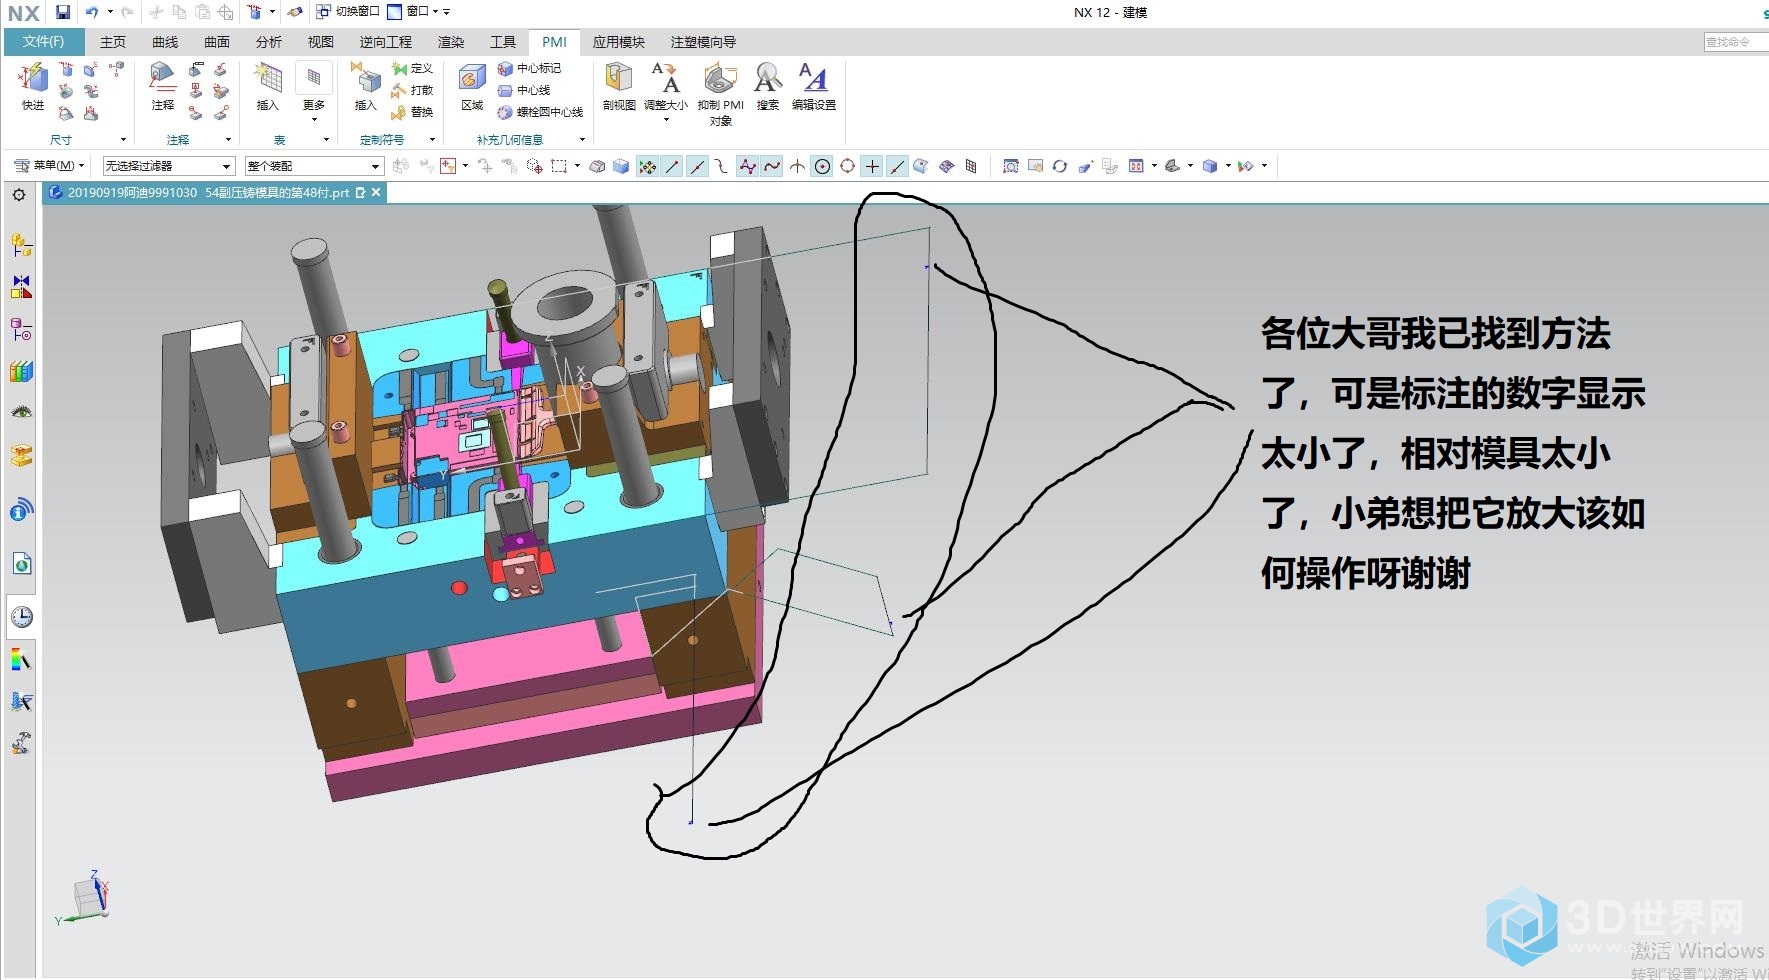Screen dimensions: 1769x980
Task: Open the Reuse Library books icon
Action: [21, 371]
